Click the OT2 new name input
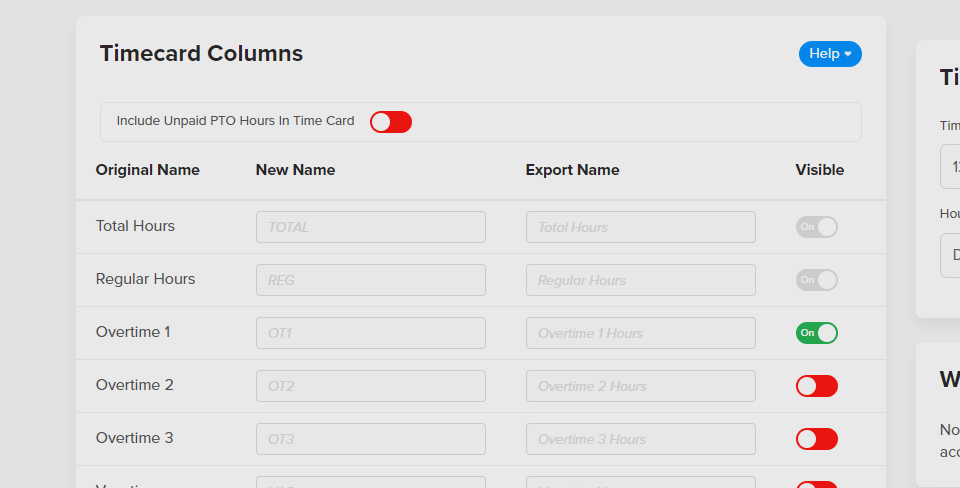 pyautogui.click(x=370, y=386)
